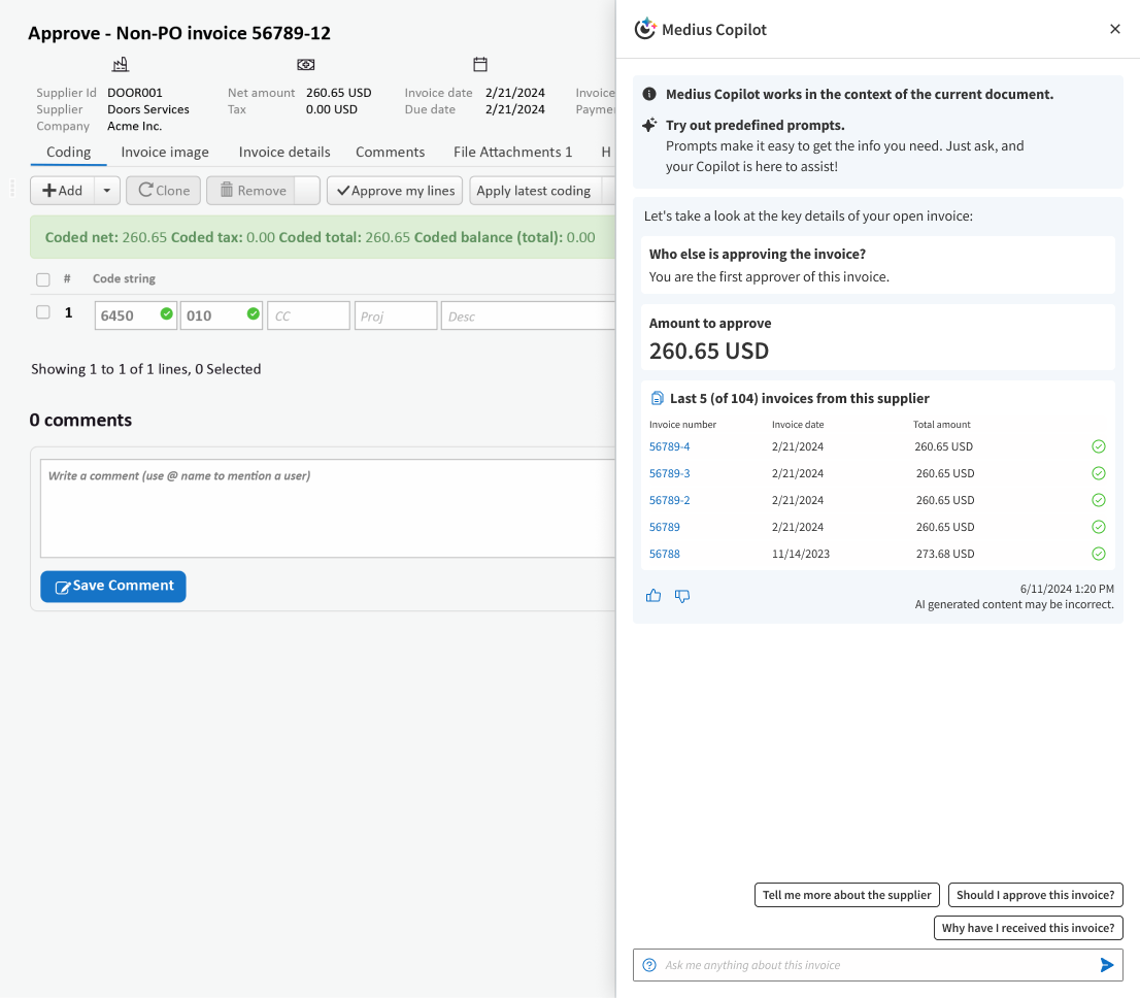Click Why have I received this invoice prompt
This screenshot has height=998, width=1140.
1028,927
